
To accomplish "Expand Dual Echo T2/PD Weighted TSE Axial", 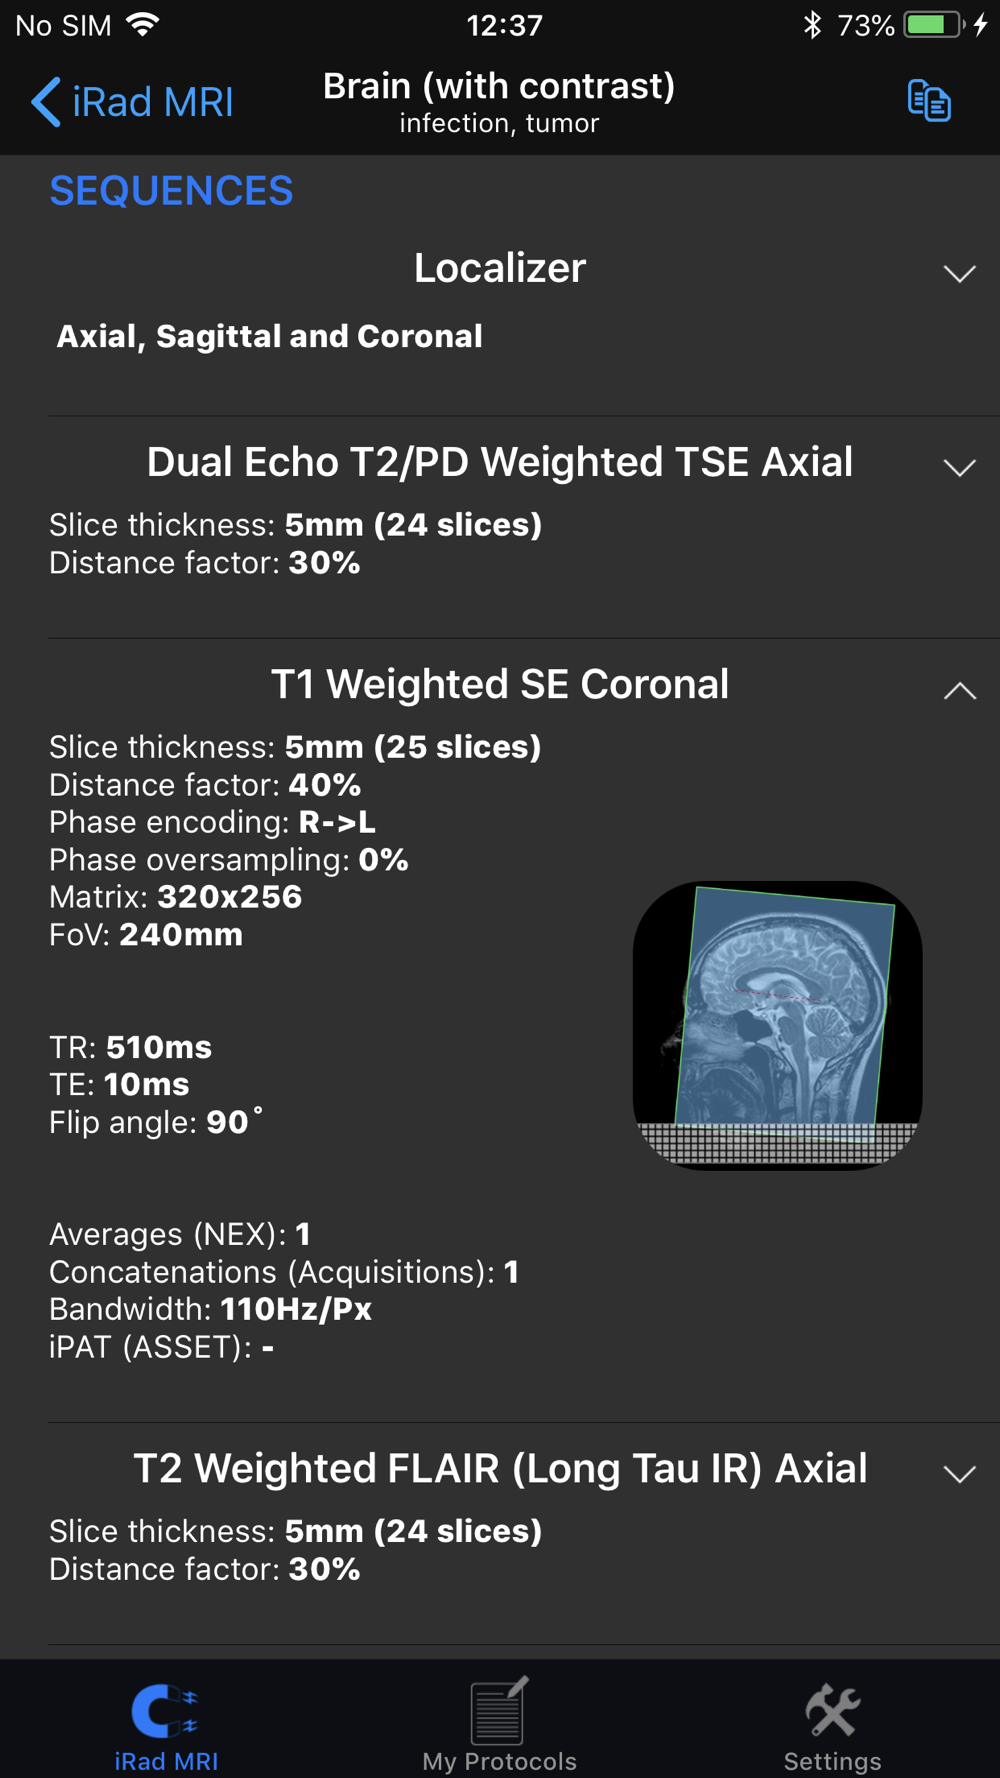I will pos(960,467).
